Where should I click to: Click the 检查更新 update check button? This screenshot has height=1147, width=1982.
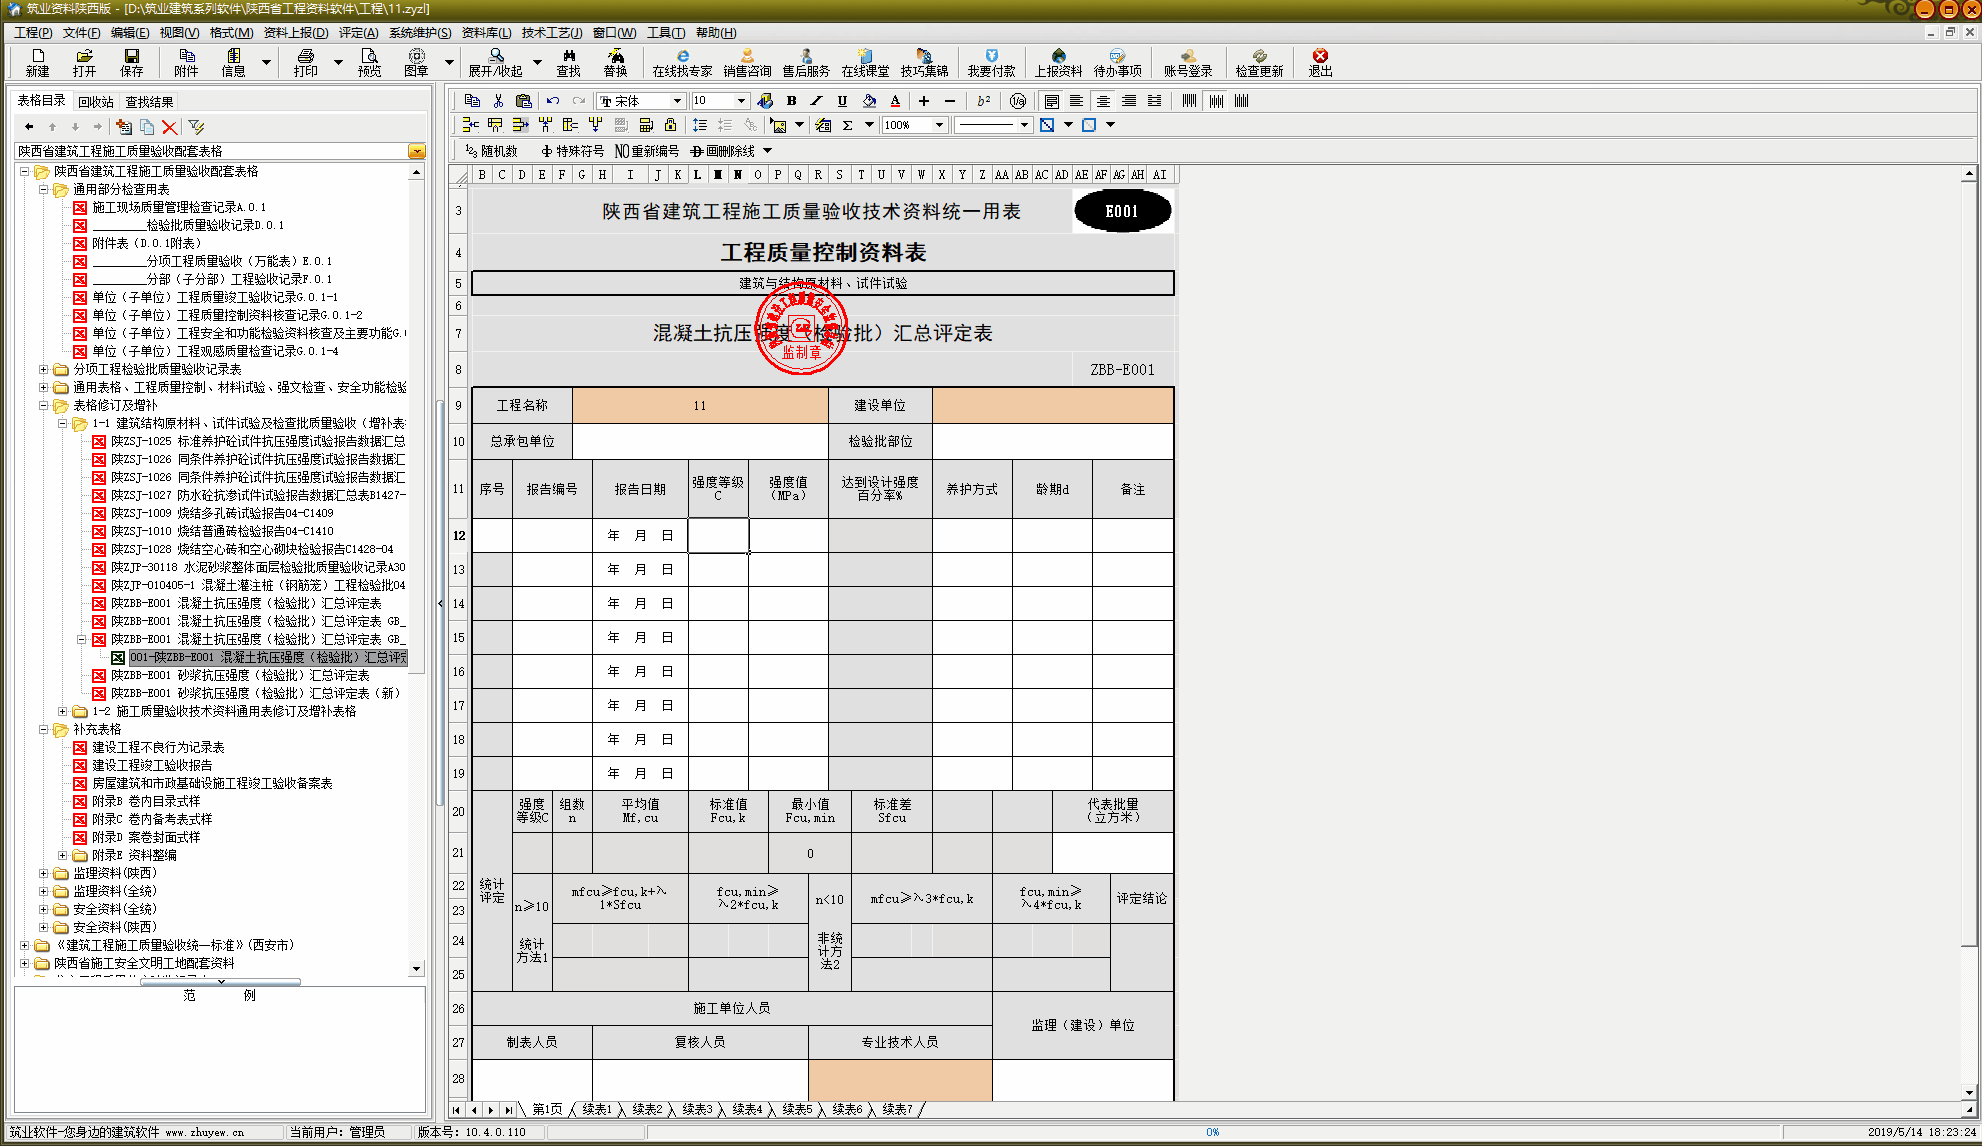tap(1259, 62)
